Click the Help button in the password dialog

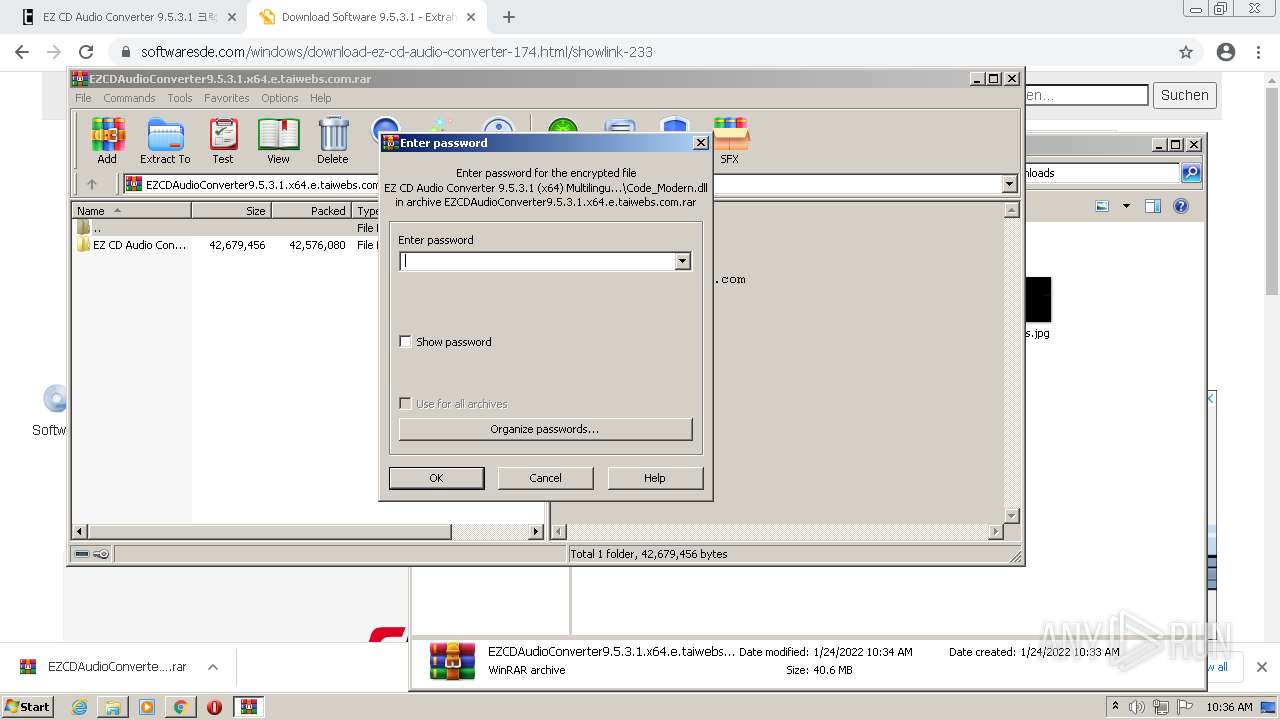(655, 478)
